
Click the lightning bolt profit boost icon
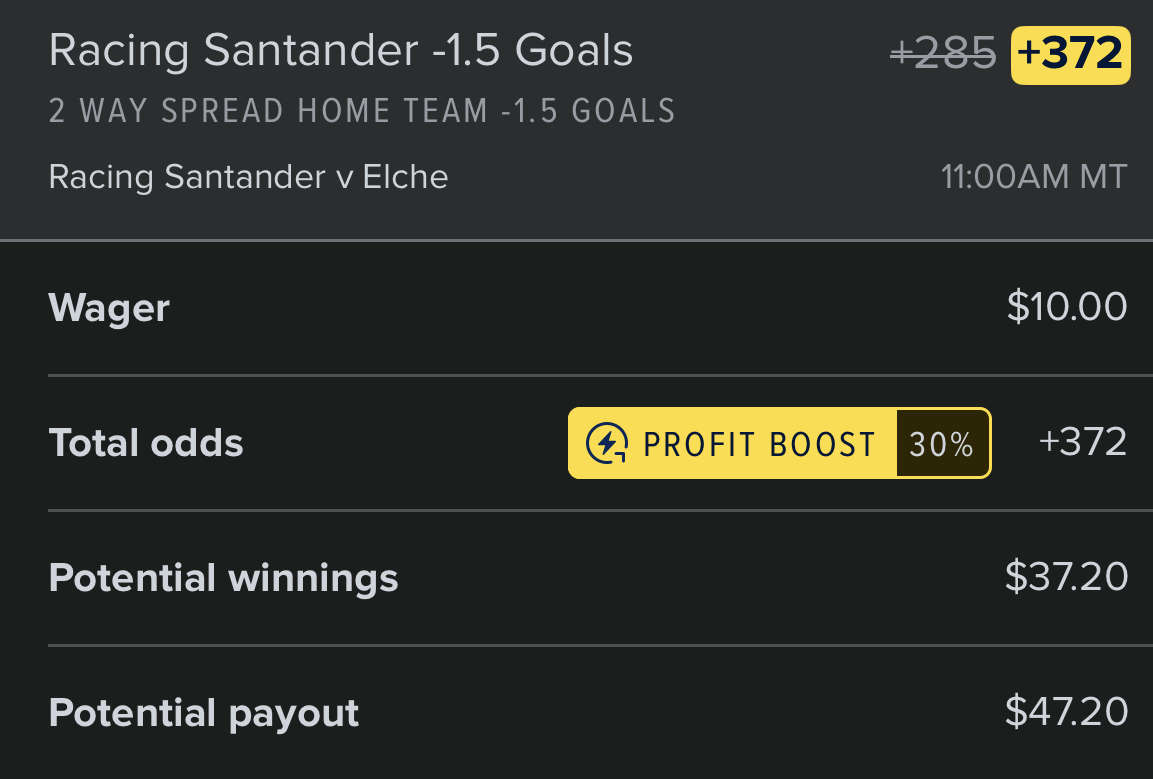coord(607,444)
